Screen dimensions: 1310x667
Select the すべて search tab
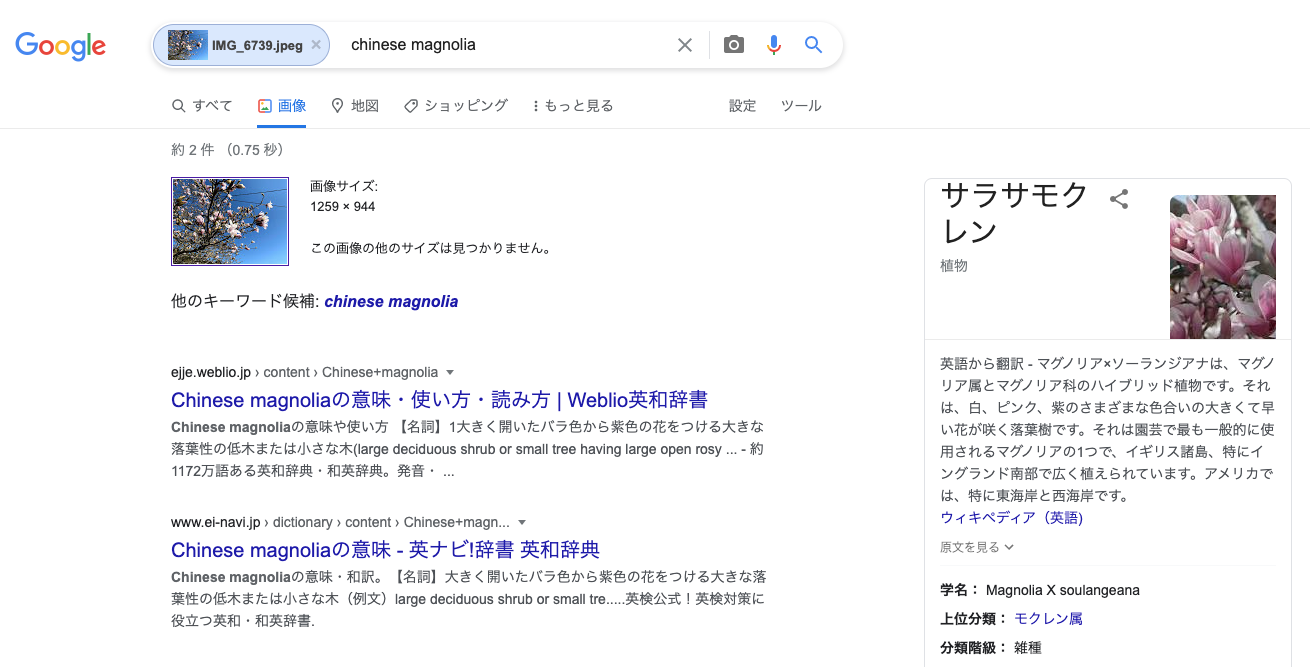(x=202, y=106)
